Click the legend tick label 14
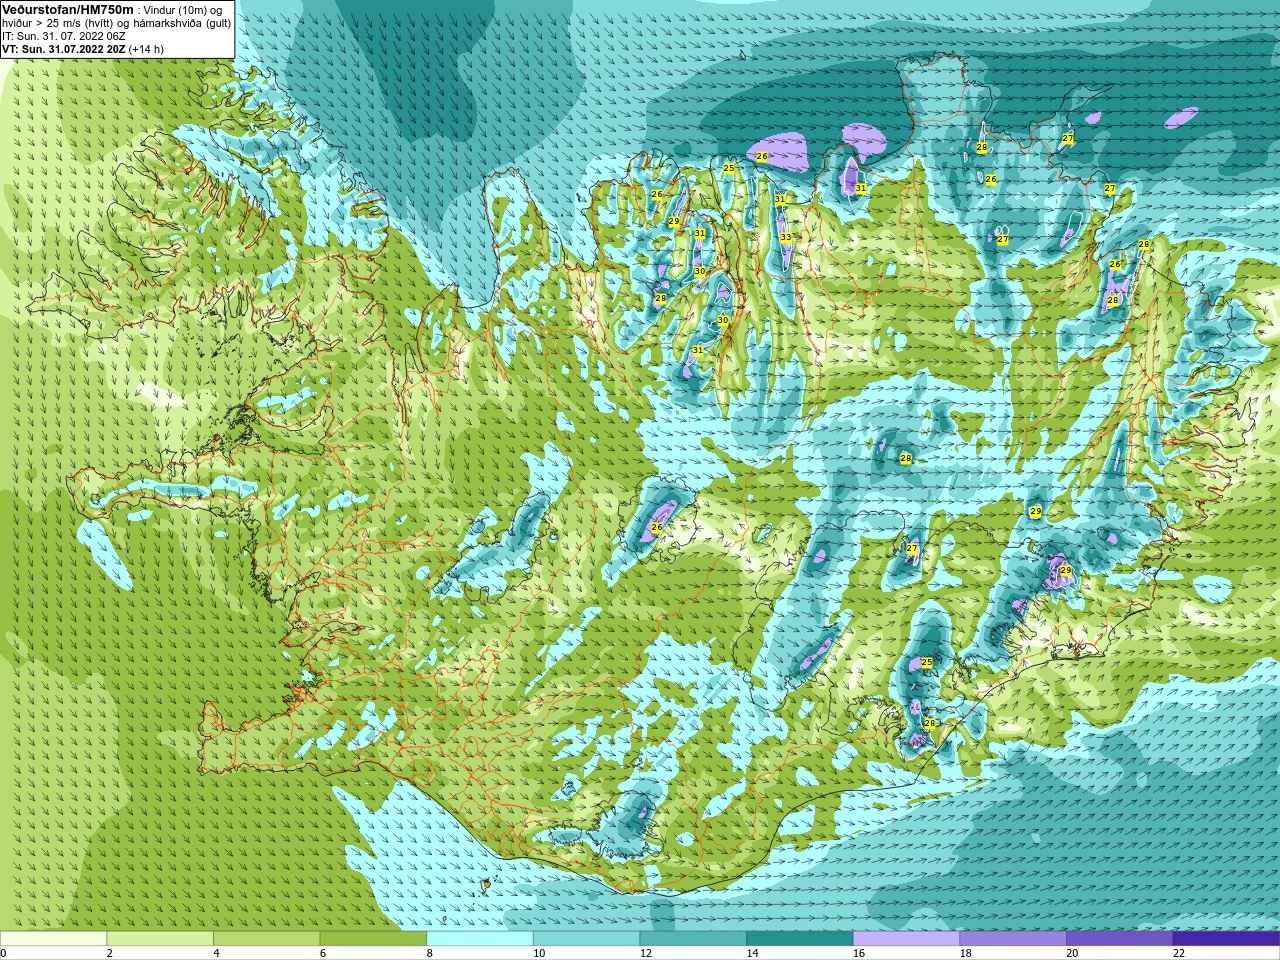The width and height of the screenshot is (1280, 960). point(753,953)
